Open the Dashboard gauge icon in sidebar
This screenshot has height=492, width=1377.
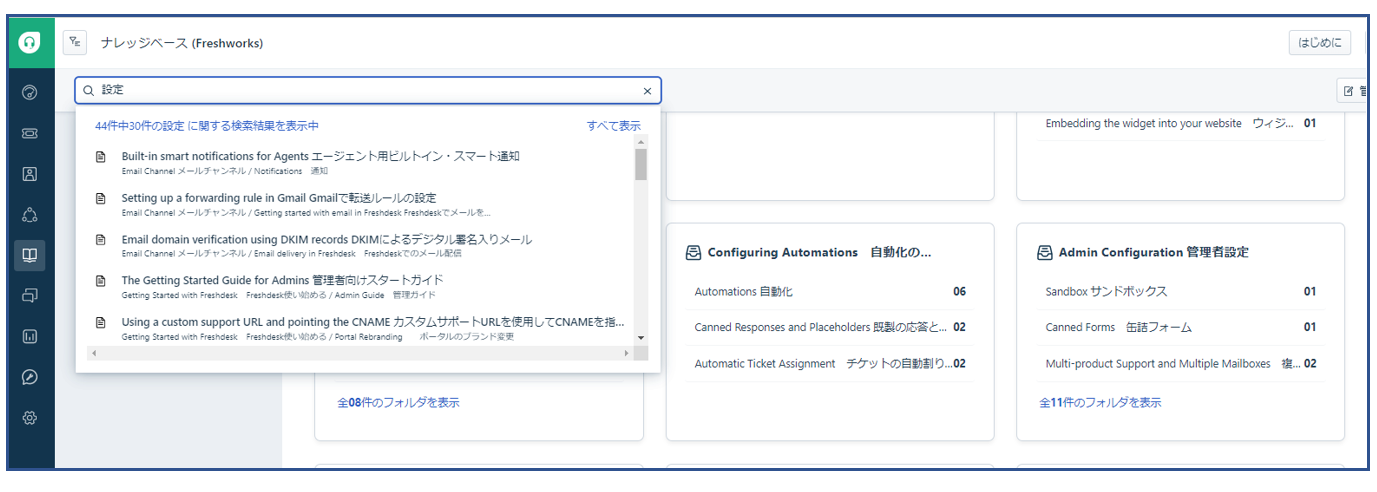[30, 93]
